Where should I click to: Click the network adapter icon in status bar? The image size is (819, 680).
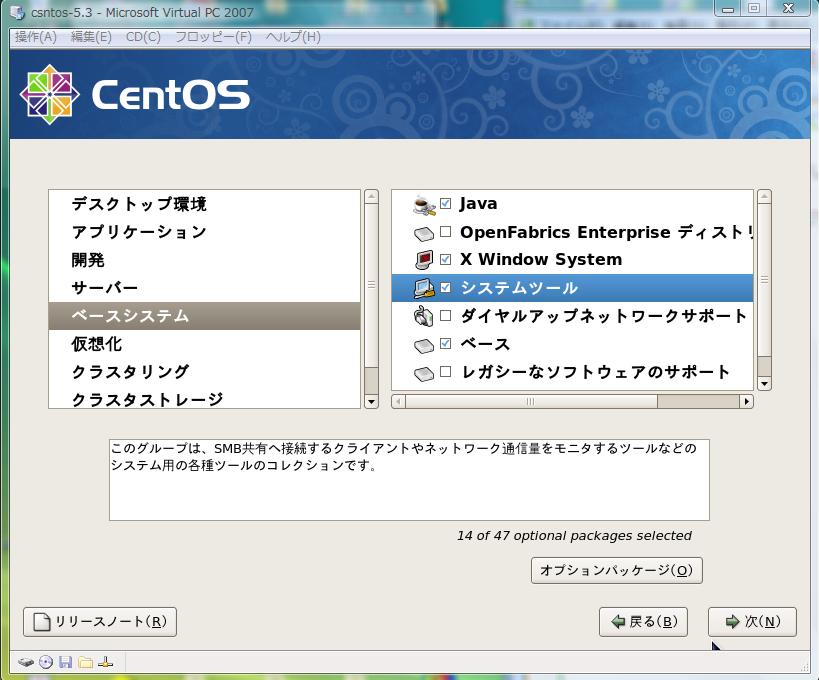(x=105, y=662)
